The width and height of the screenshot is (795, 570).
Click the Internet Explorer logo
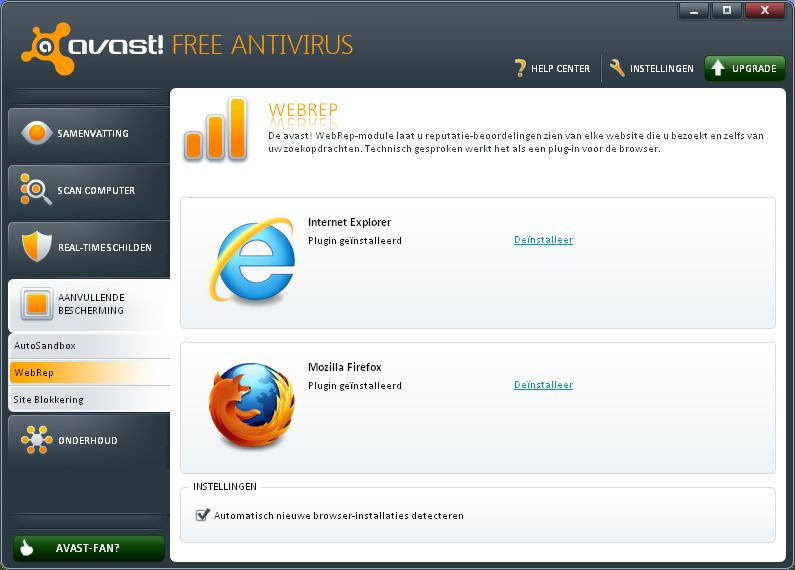(x=252, y=260)
